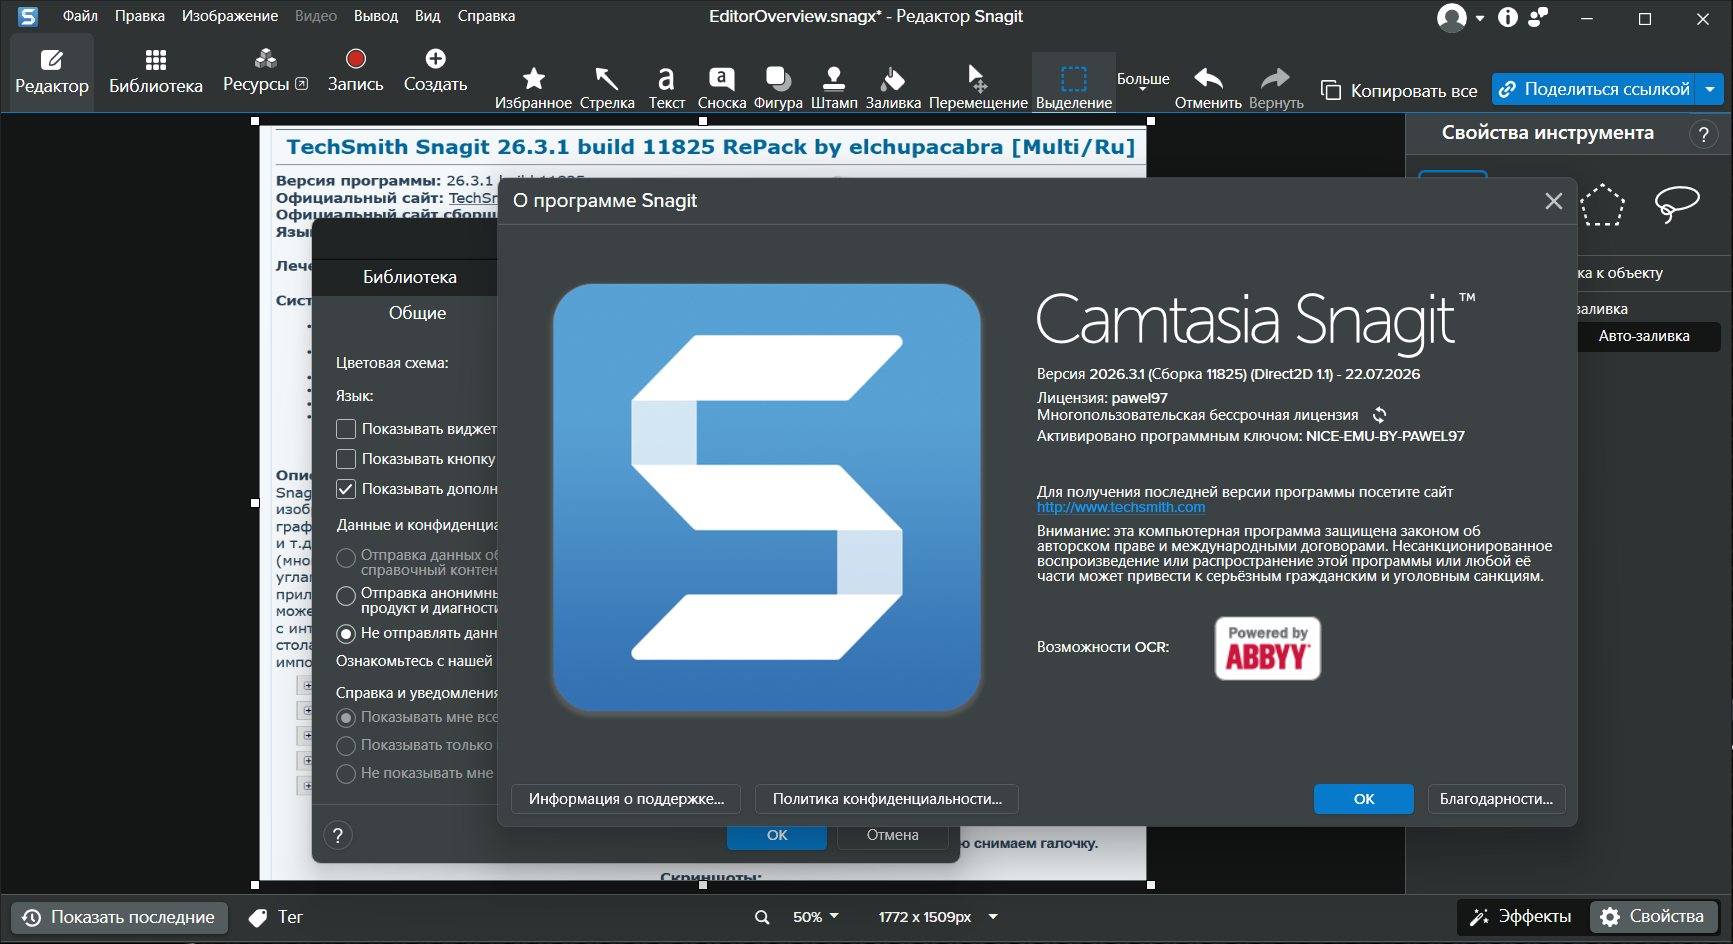1733x944 pixels.
Task: Click the info circle icon in title bar
Action: click(x=1508, y=17)
